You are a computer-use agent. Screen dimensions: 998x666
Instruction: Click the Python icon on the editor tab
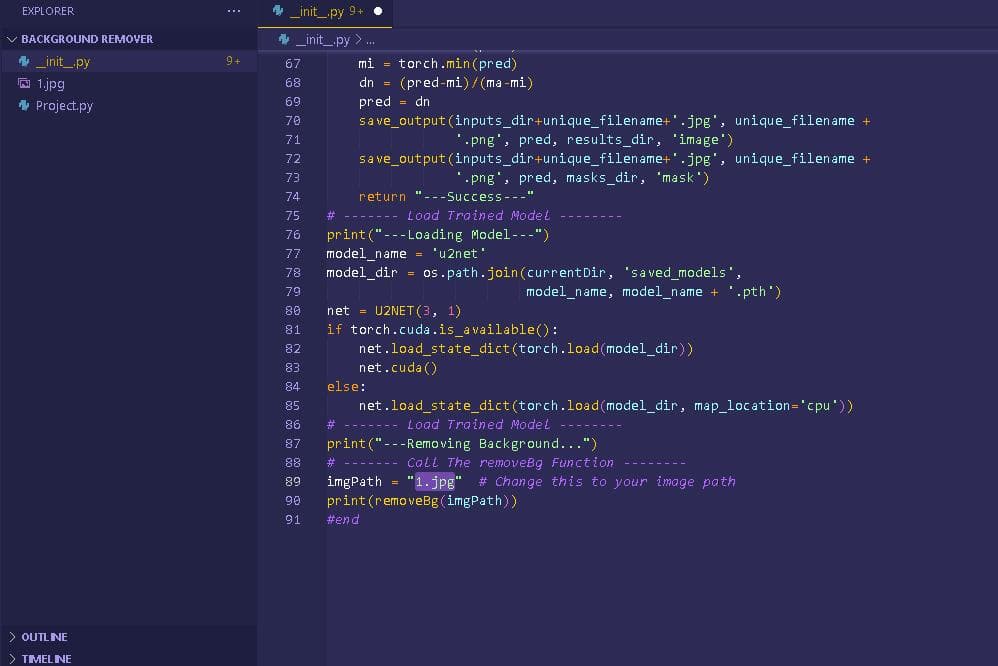(x=278, y=11)
